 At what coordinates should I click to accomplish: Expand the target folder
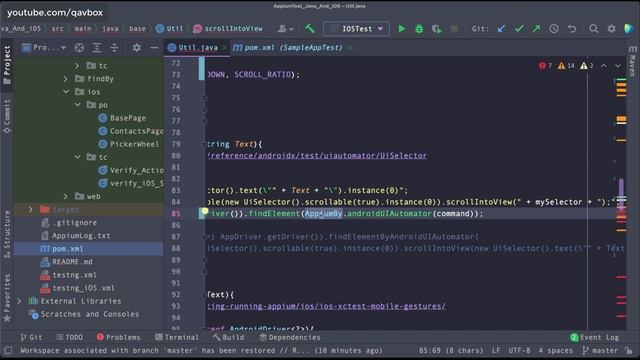(31, 209)
